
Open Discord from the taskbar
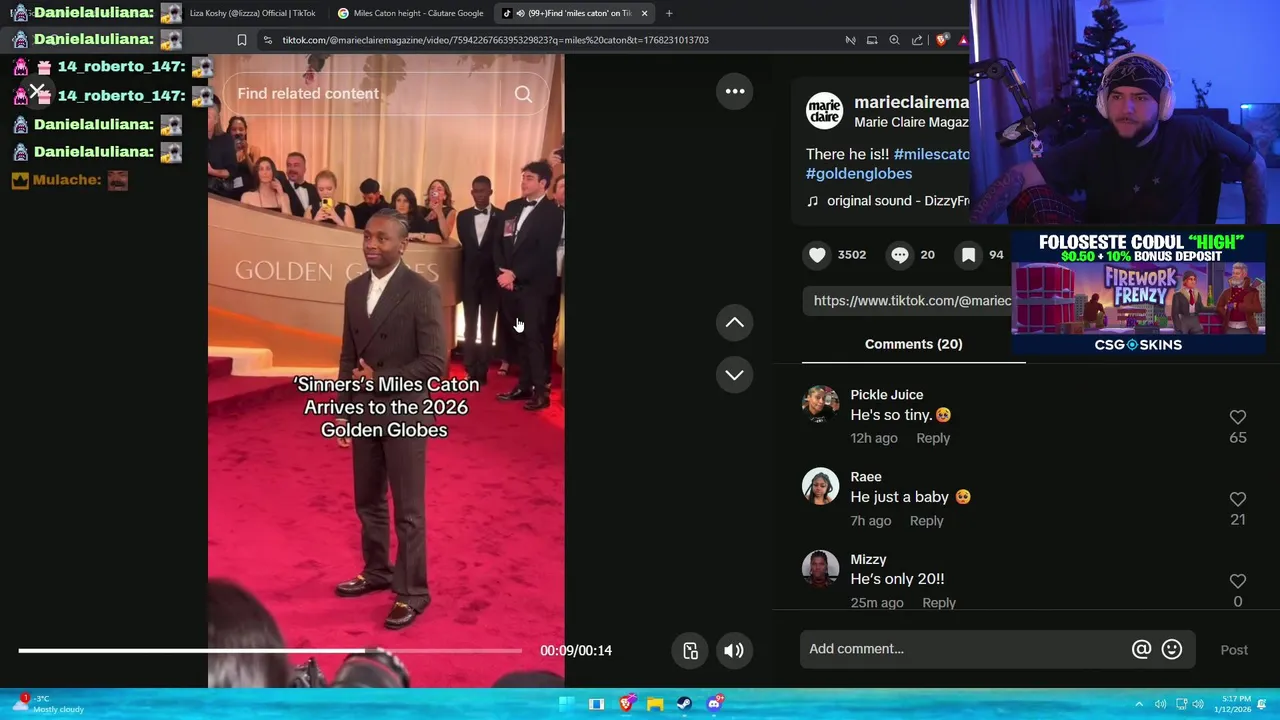click(714, 704)
